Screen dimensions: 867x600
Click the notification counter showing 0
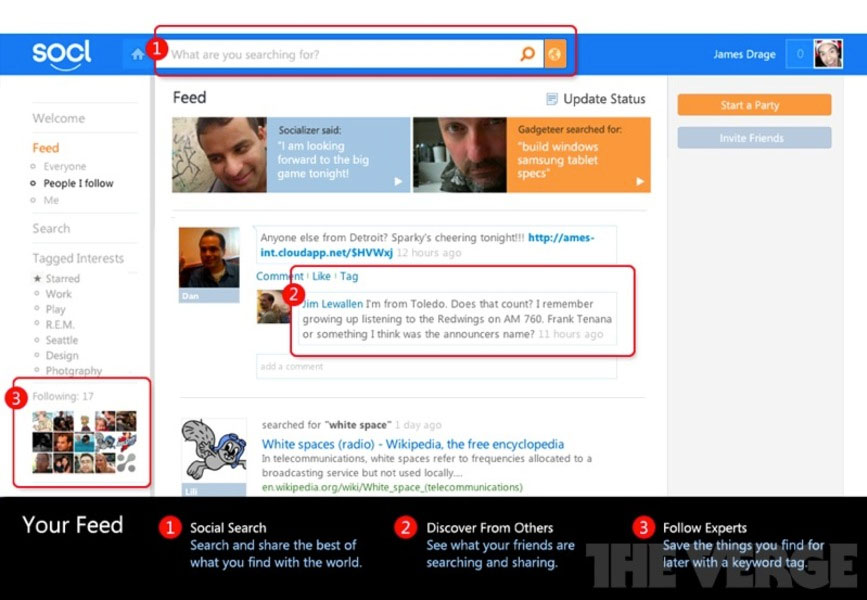(x=799, y=54)
